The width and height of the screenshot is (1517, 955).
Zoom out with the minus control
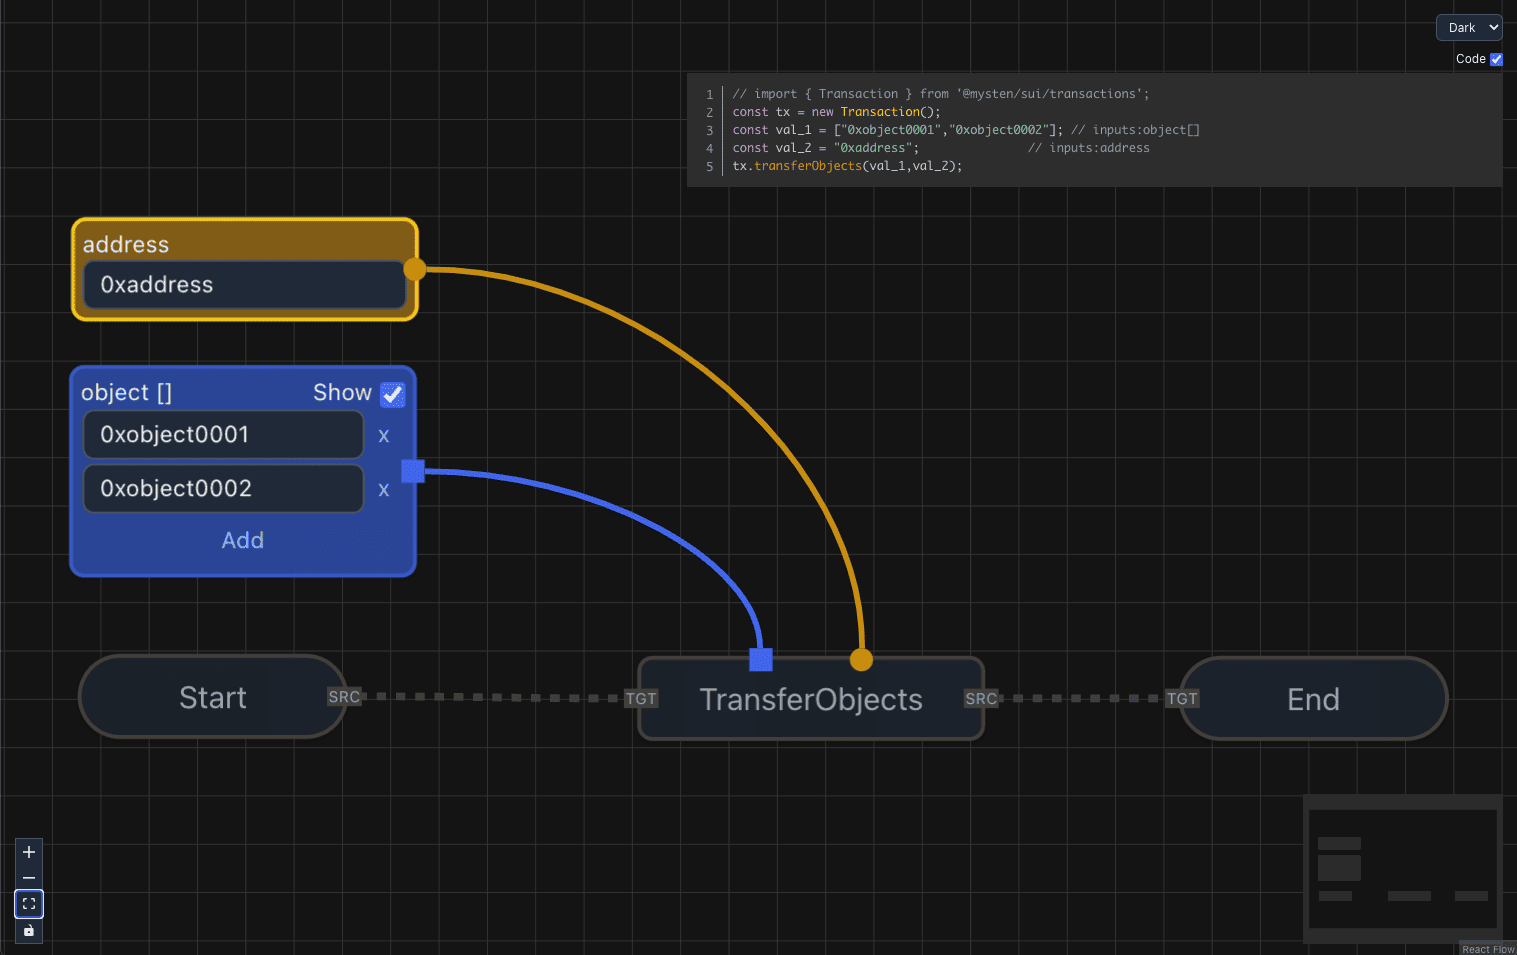point(29,878)
